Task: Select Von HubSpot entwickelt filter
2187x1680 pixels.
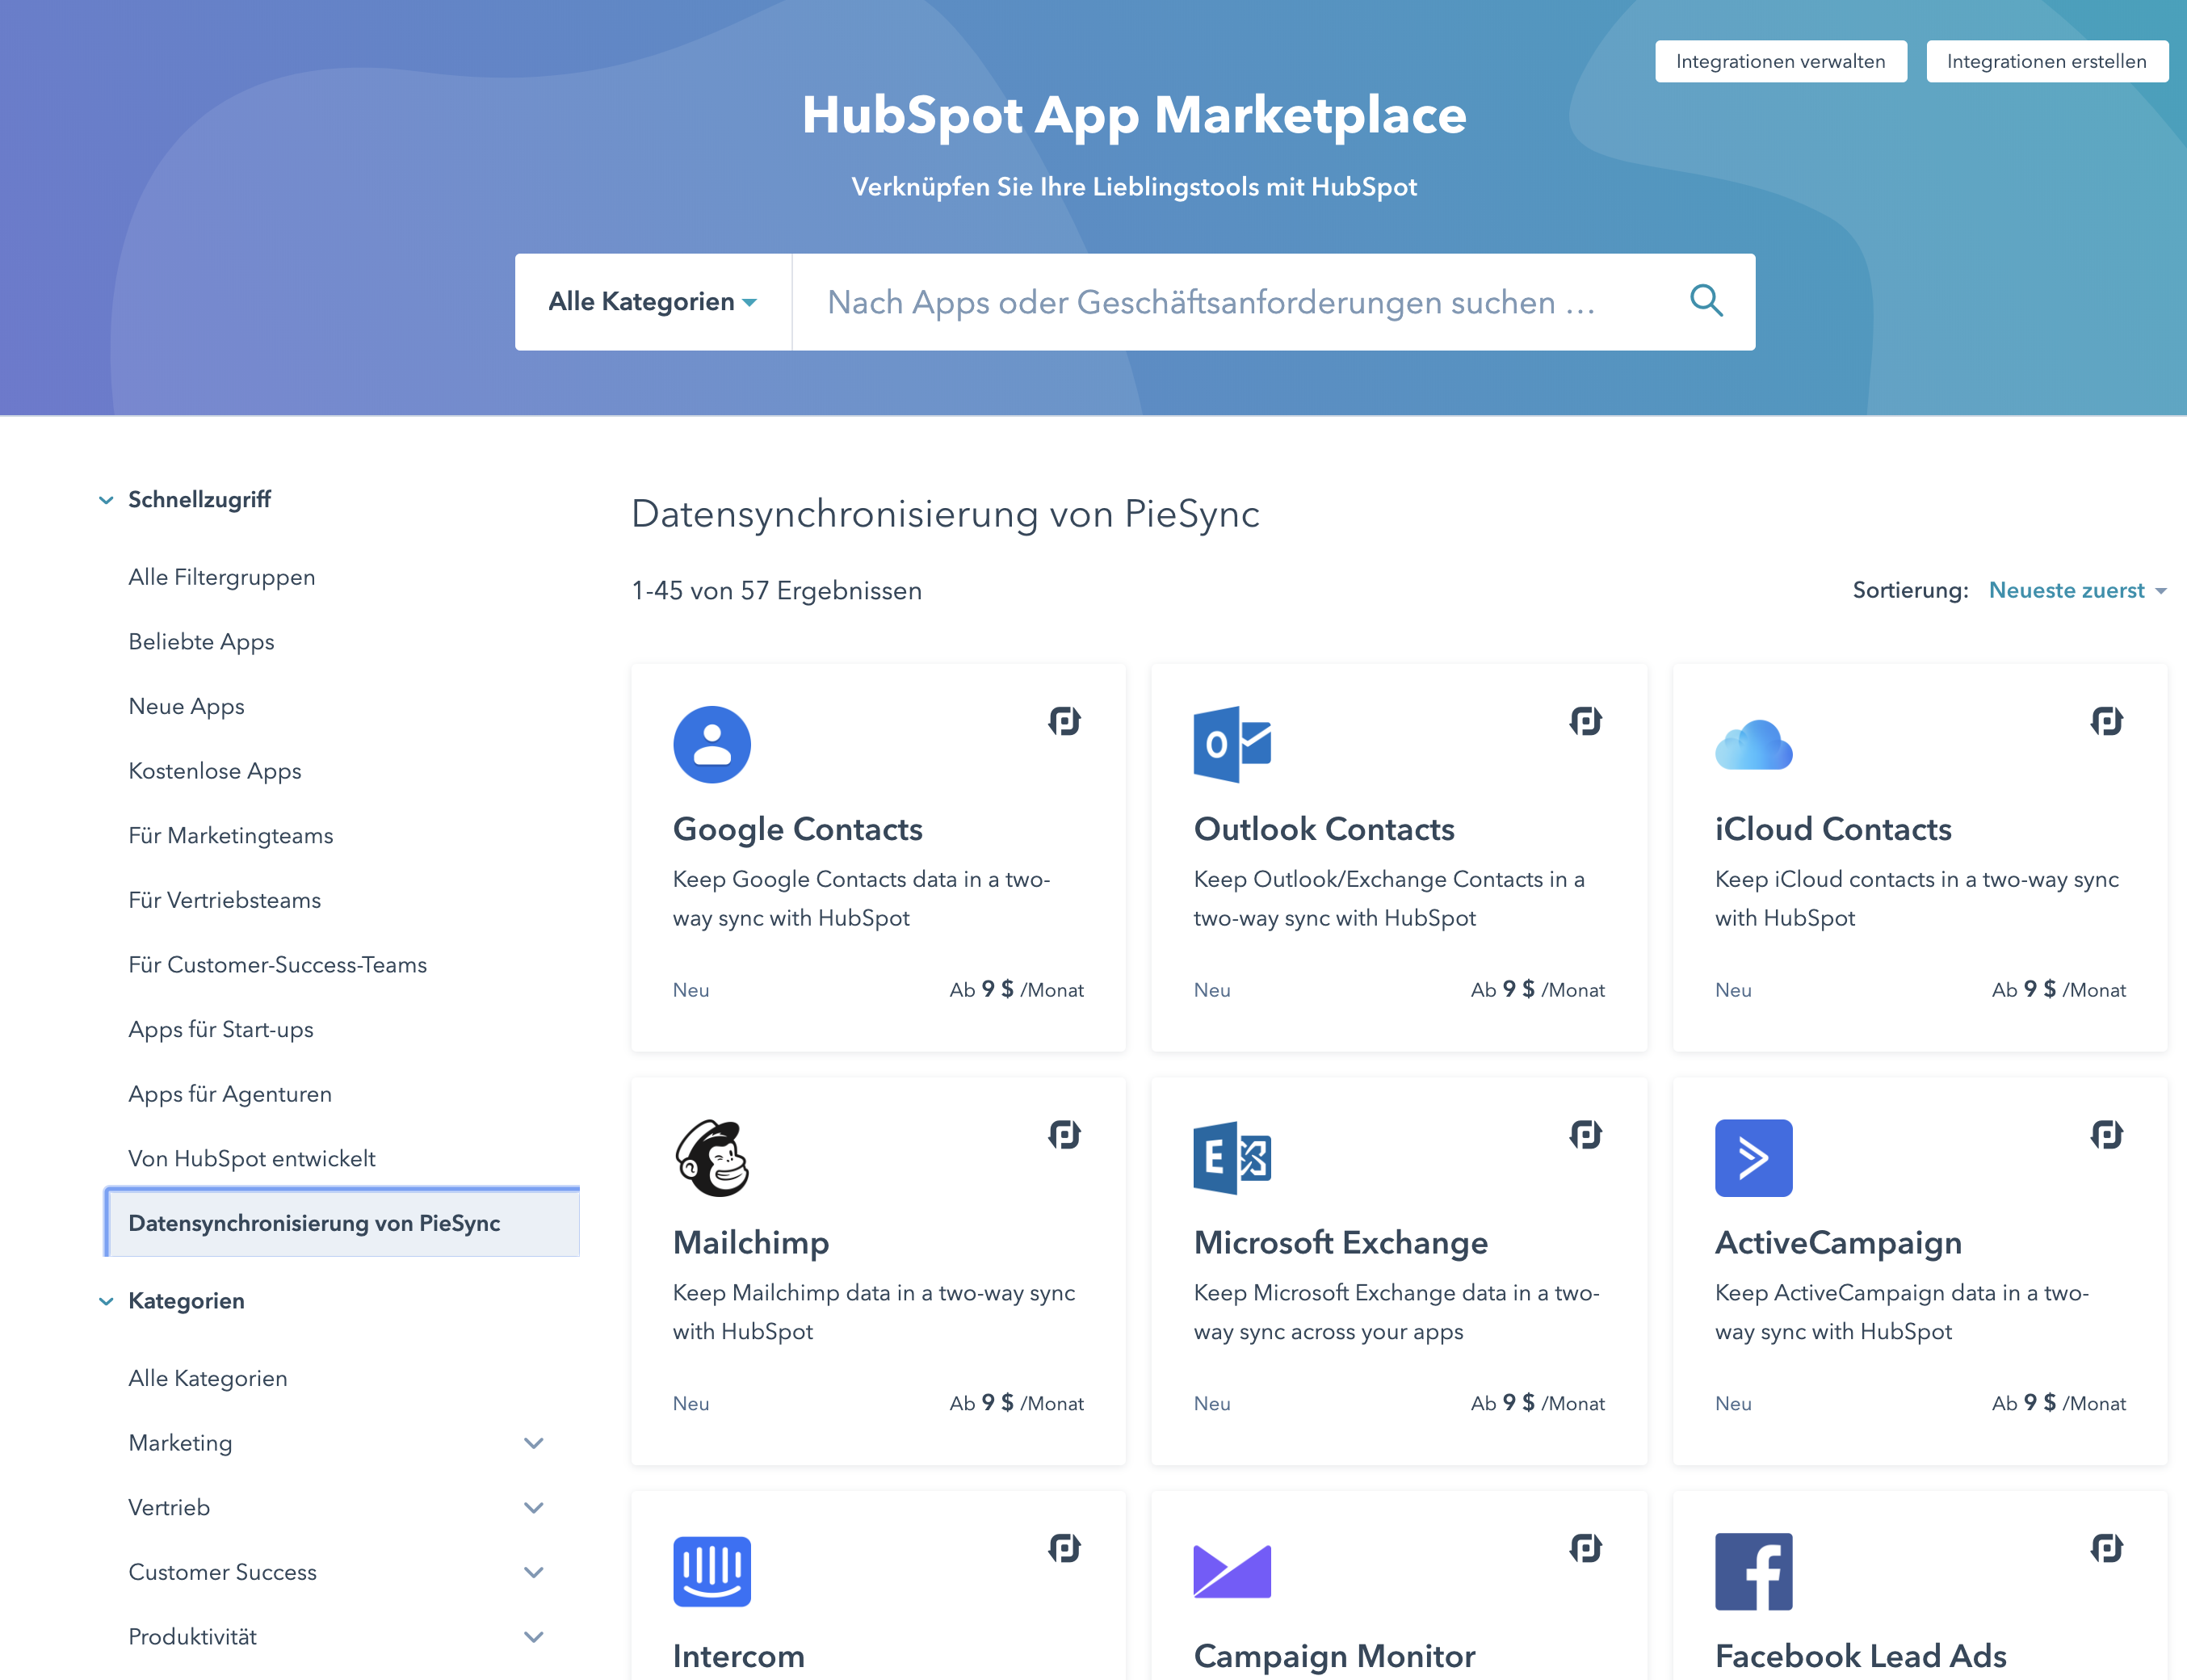Action: point(252,1159)
